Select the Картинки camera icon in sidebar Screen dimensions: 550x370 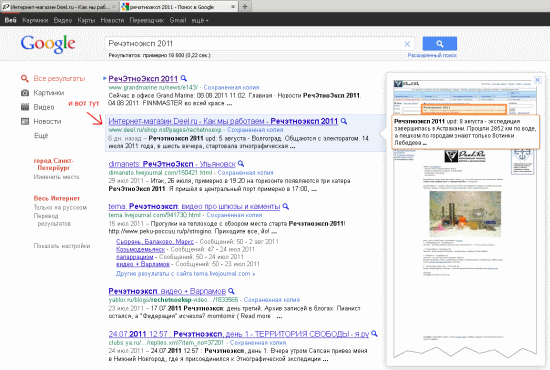[25, 93]
